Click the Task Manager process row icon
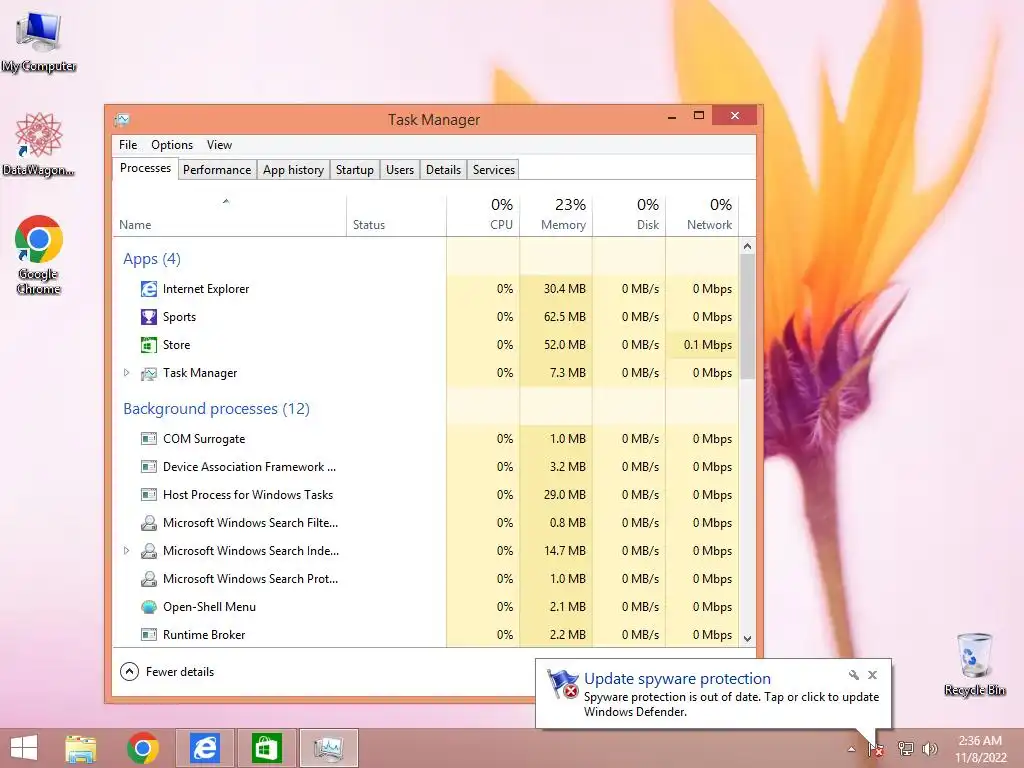 149,373
